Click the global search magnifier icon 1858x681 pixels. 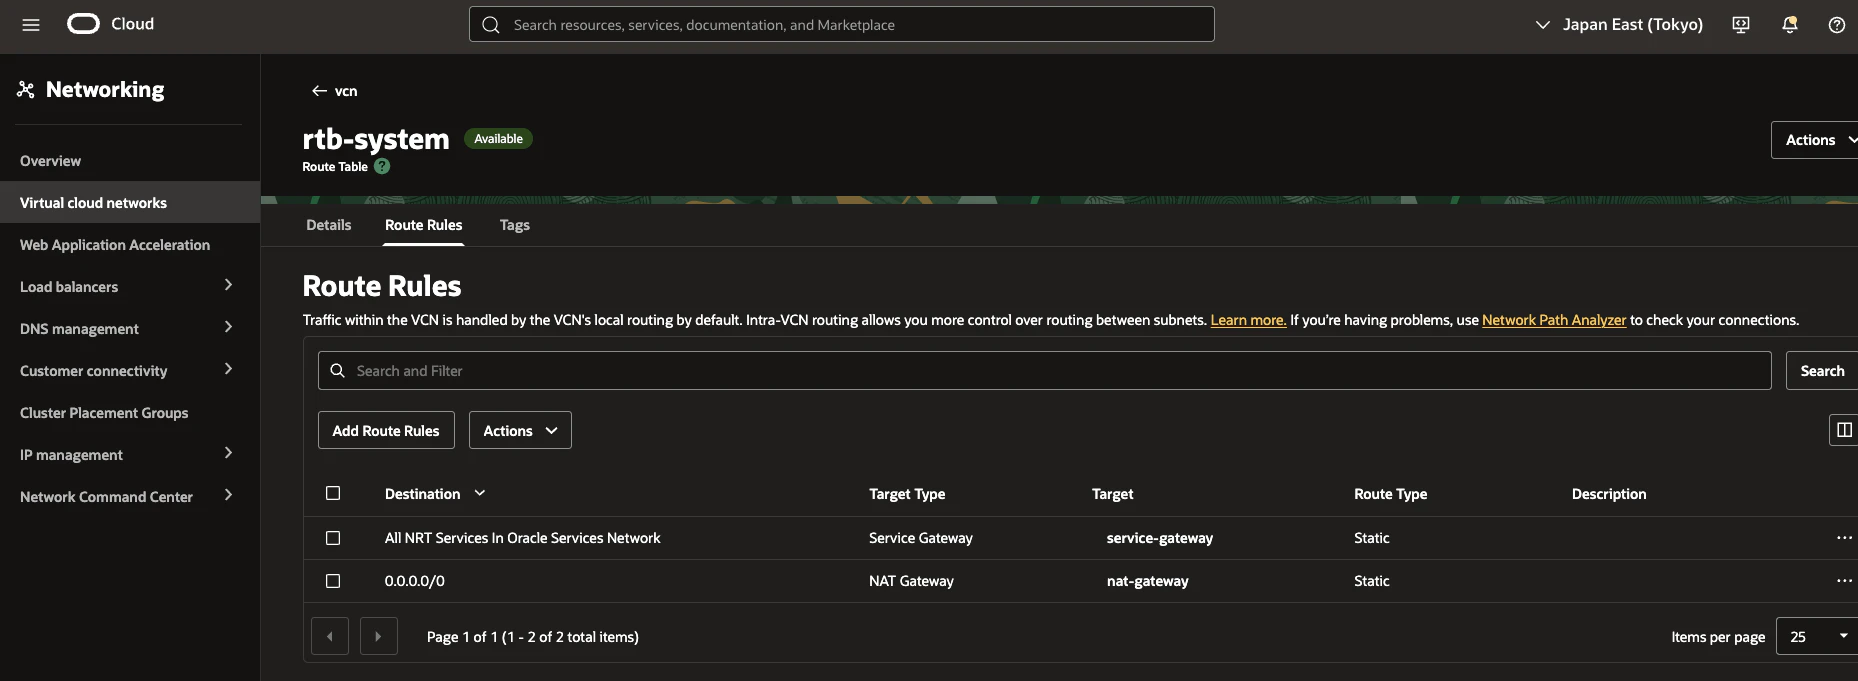coord(491,25)
